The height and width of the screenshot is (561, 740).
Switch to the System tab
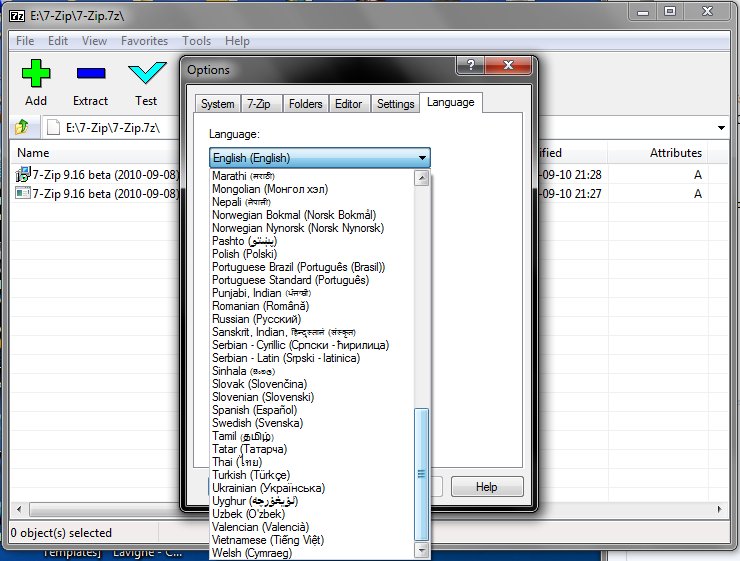coord(218,104)
